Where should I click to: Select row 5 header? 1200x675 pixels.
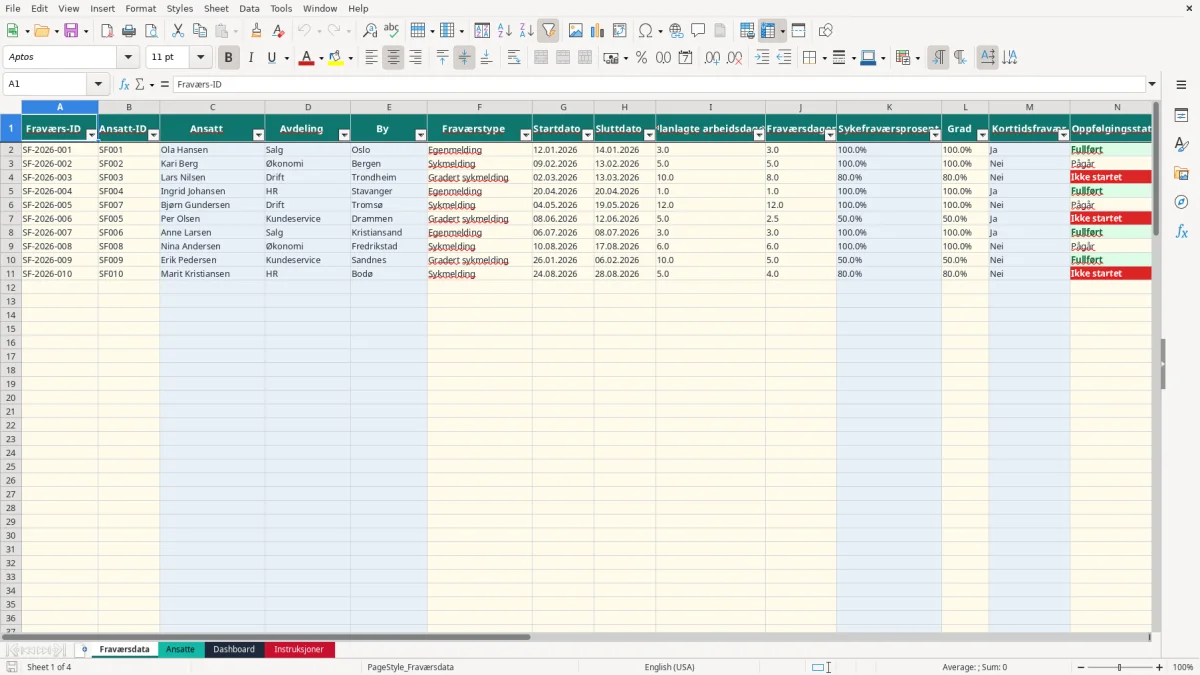10,191
